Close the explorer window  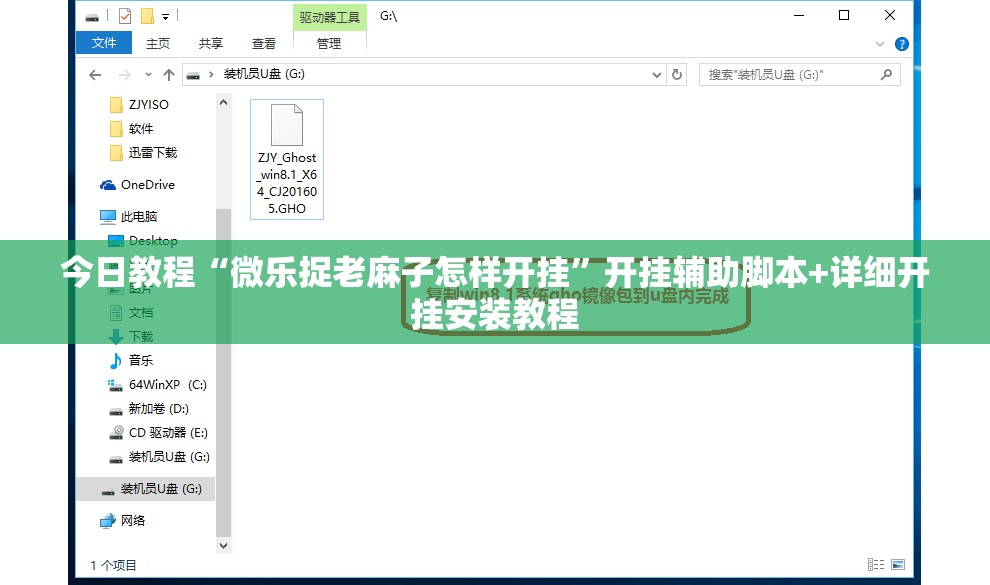coord(890,15)
